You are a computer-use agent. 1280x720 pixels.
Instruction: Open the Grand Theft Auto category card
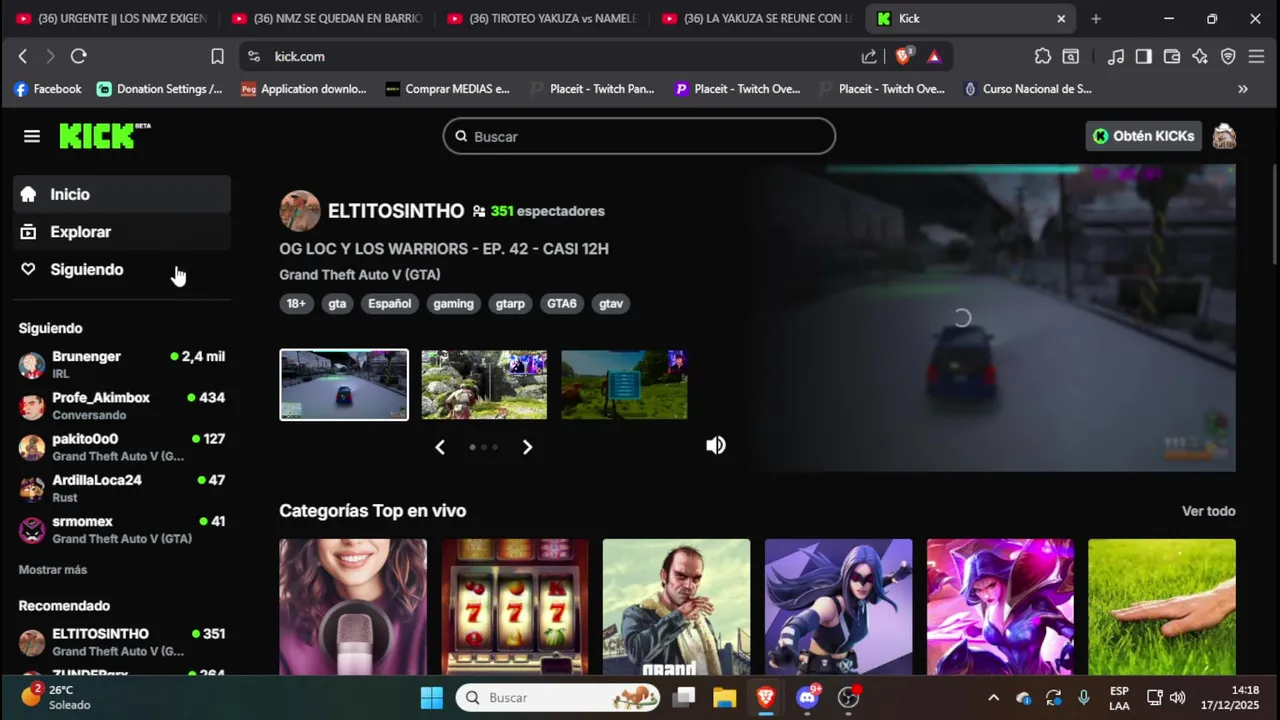(x=676, y=607)
